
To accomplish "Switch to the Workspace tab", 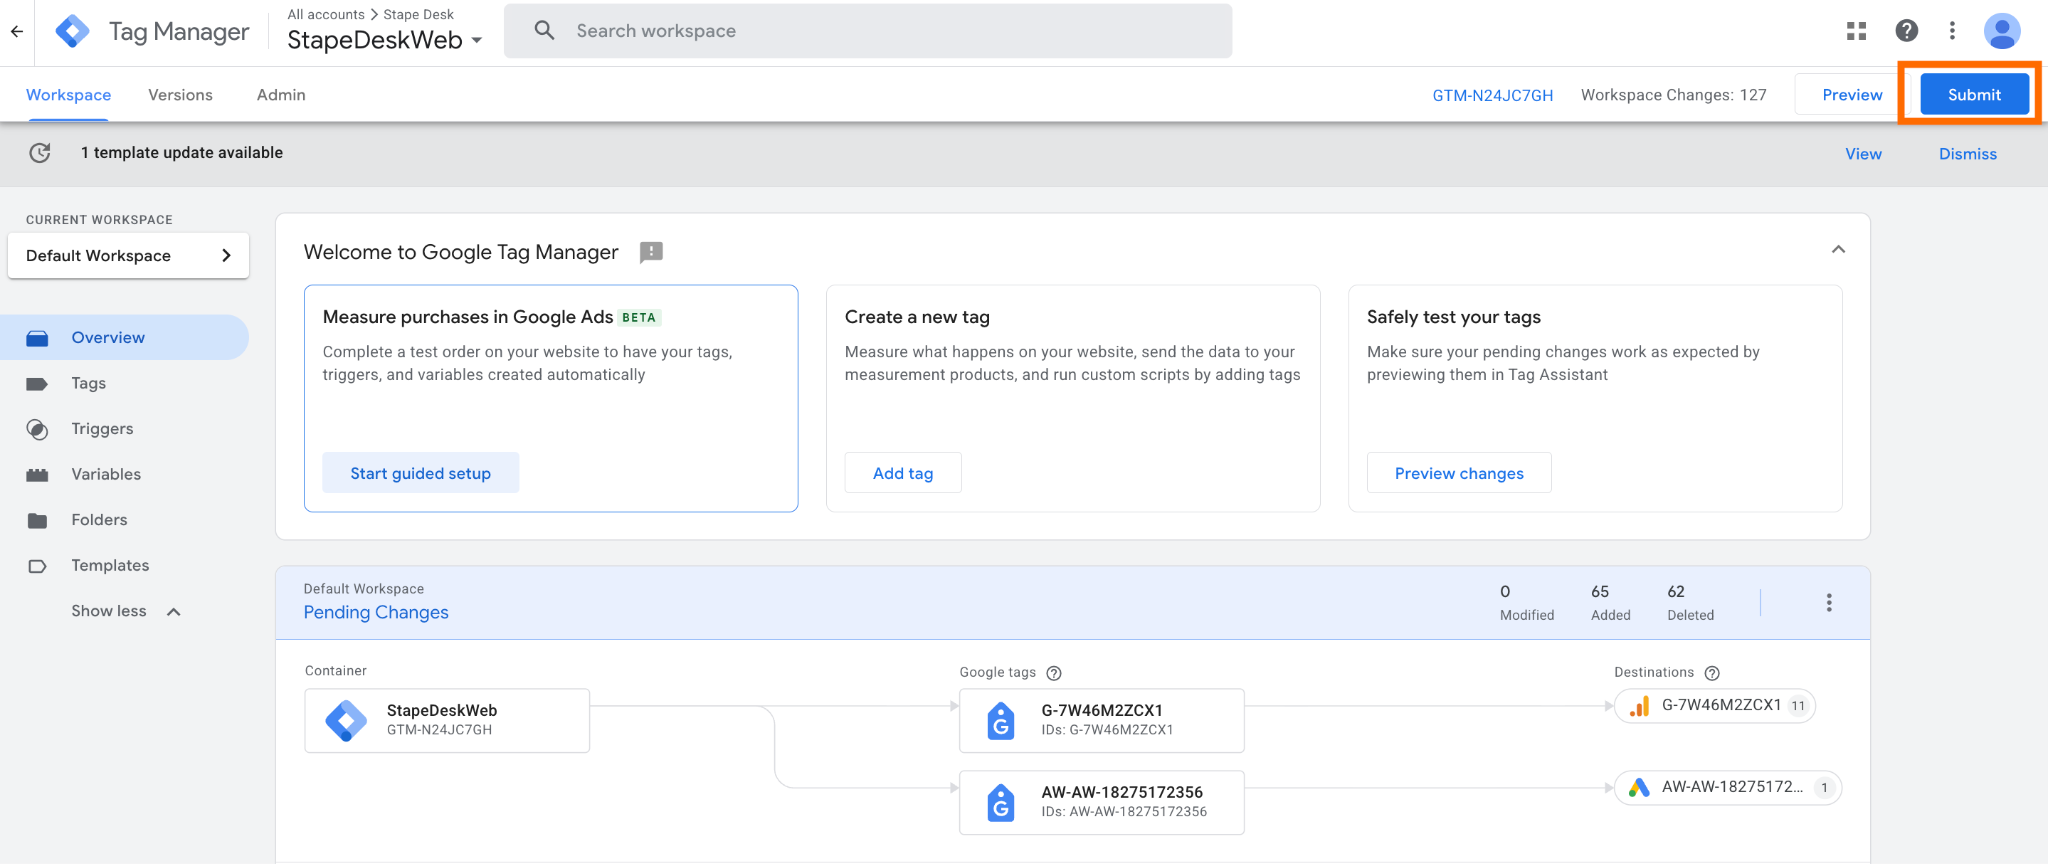I will pos(68,95).
